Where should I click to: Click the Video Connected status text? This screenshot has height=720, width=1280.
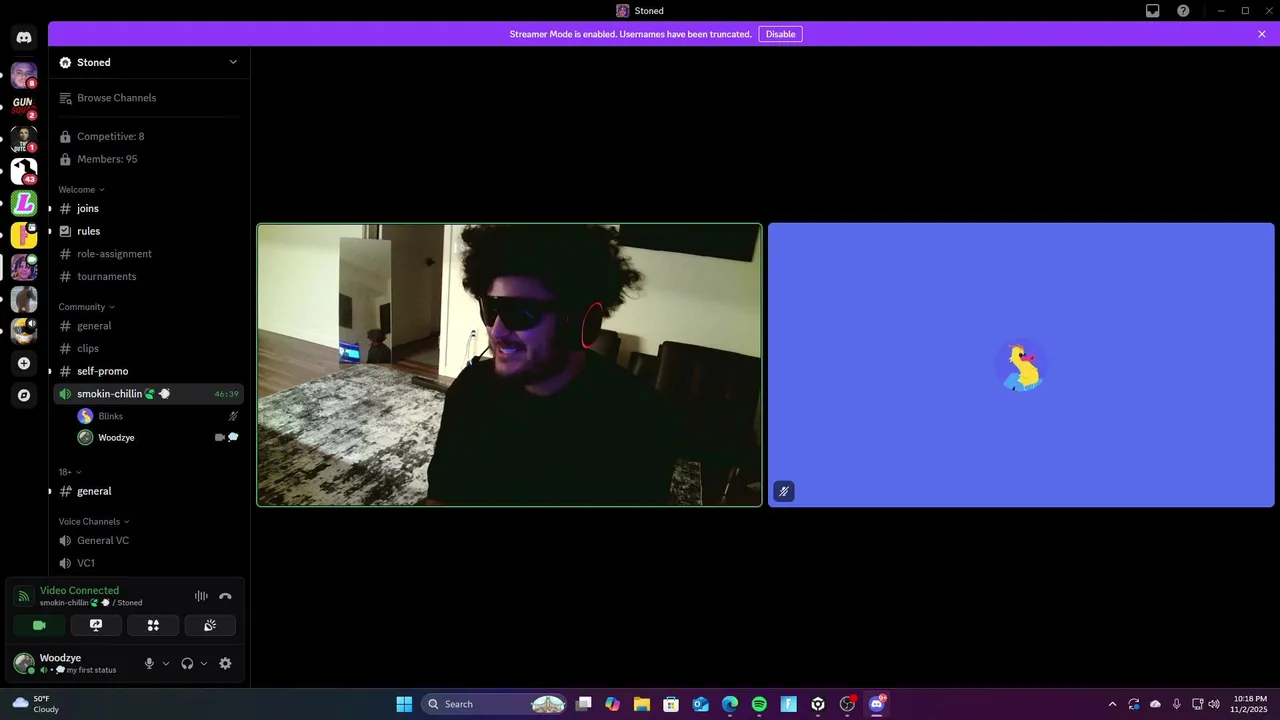[79, 591]
